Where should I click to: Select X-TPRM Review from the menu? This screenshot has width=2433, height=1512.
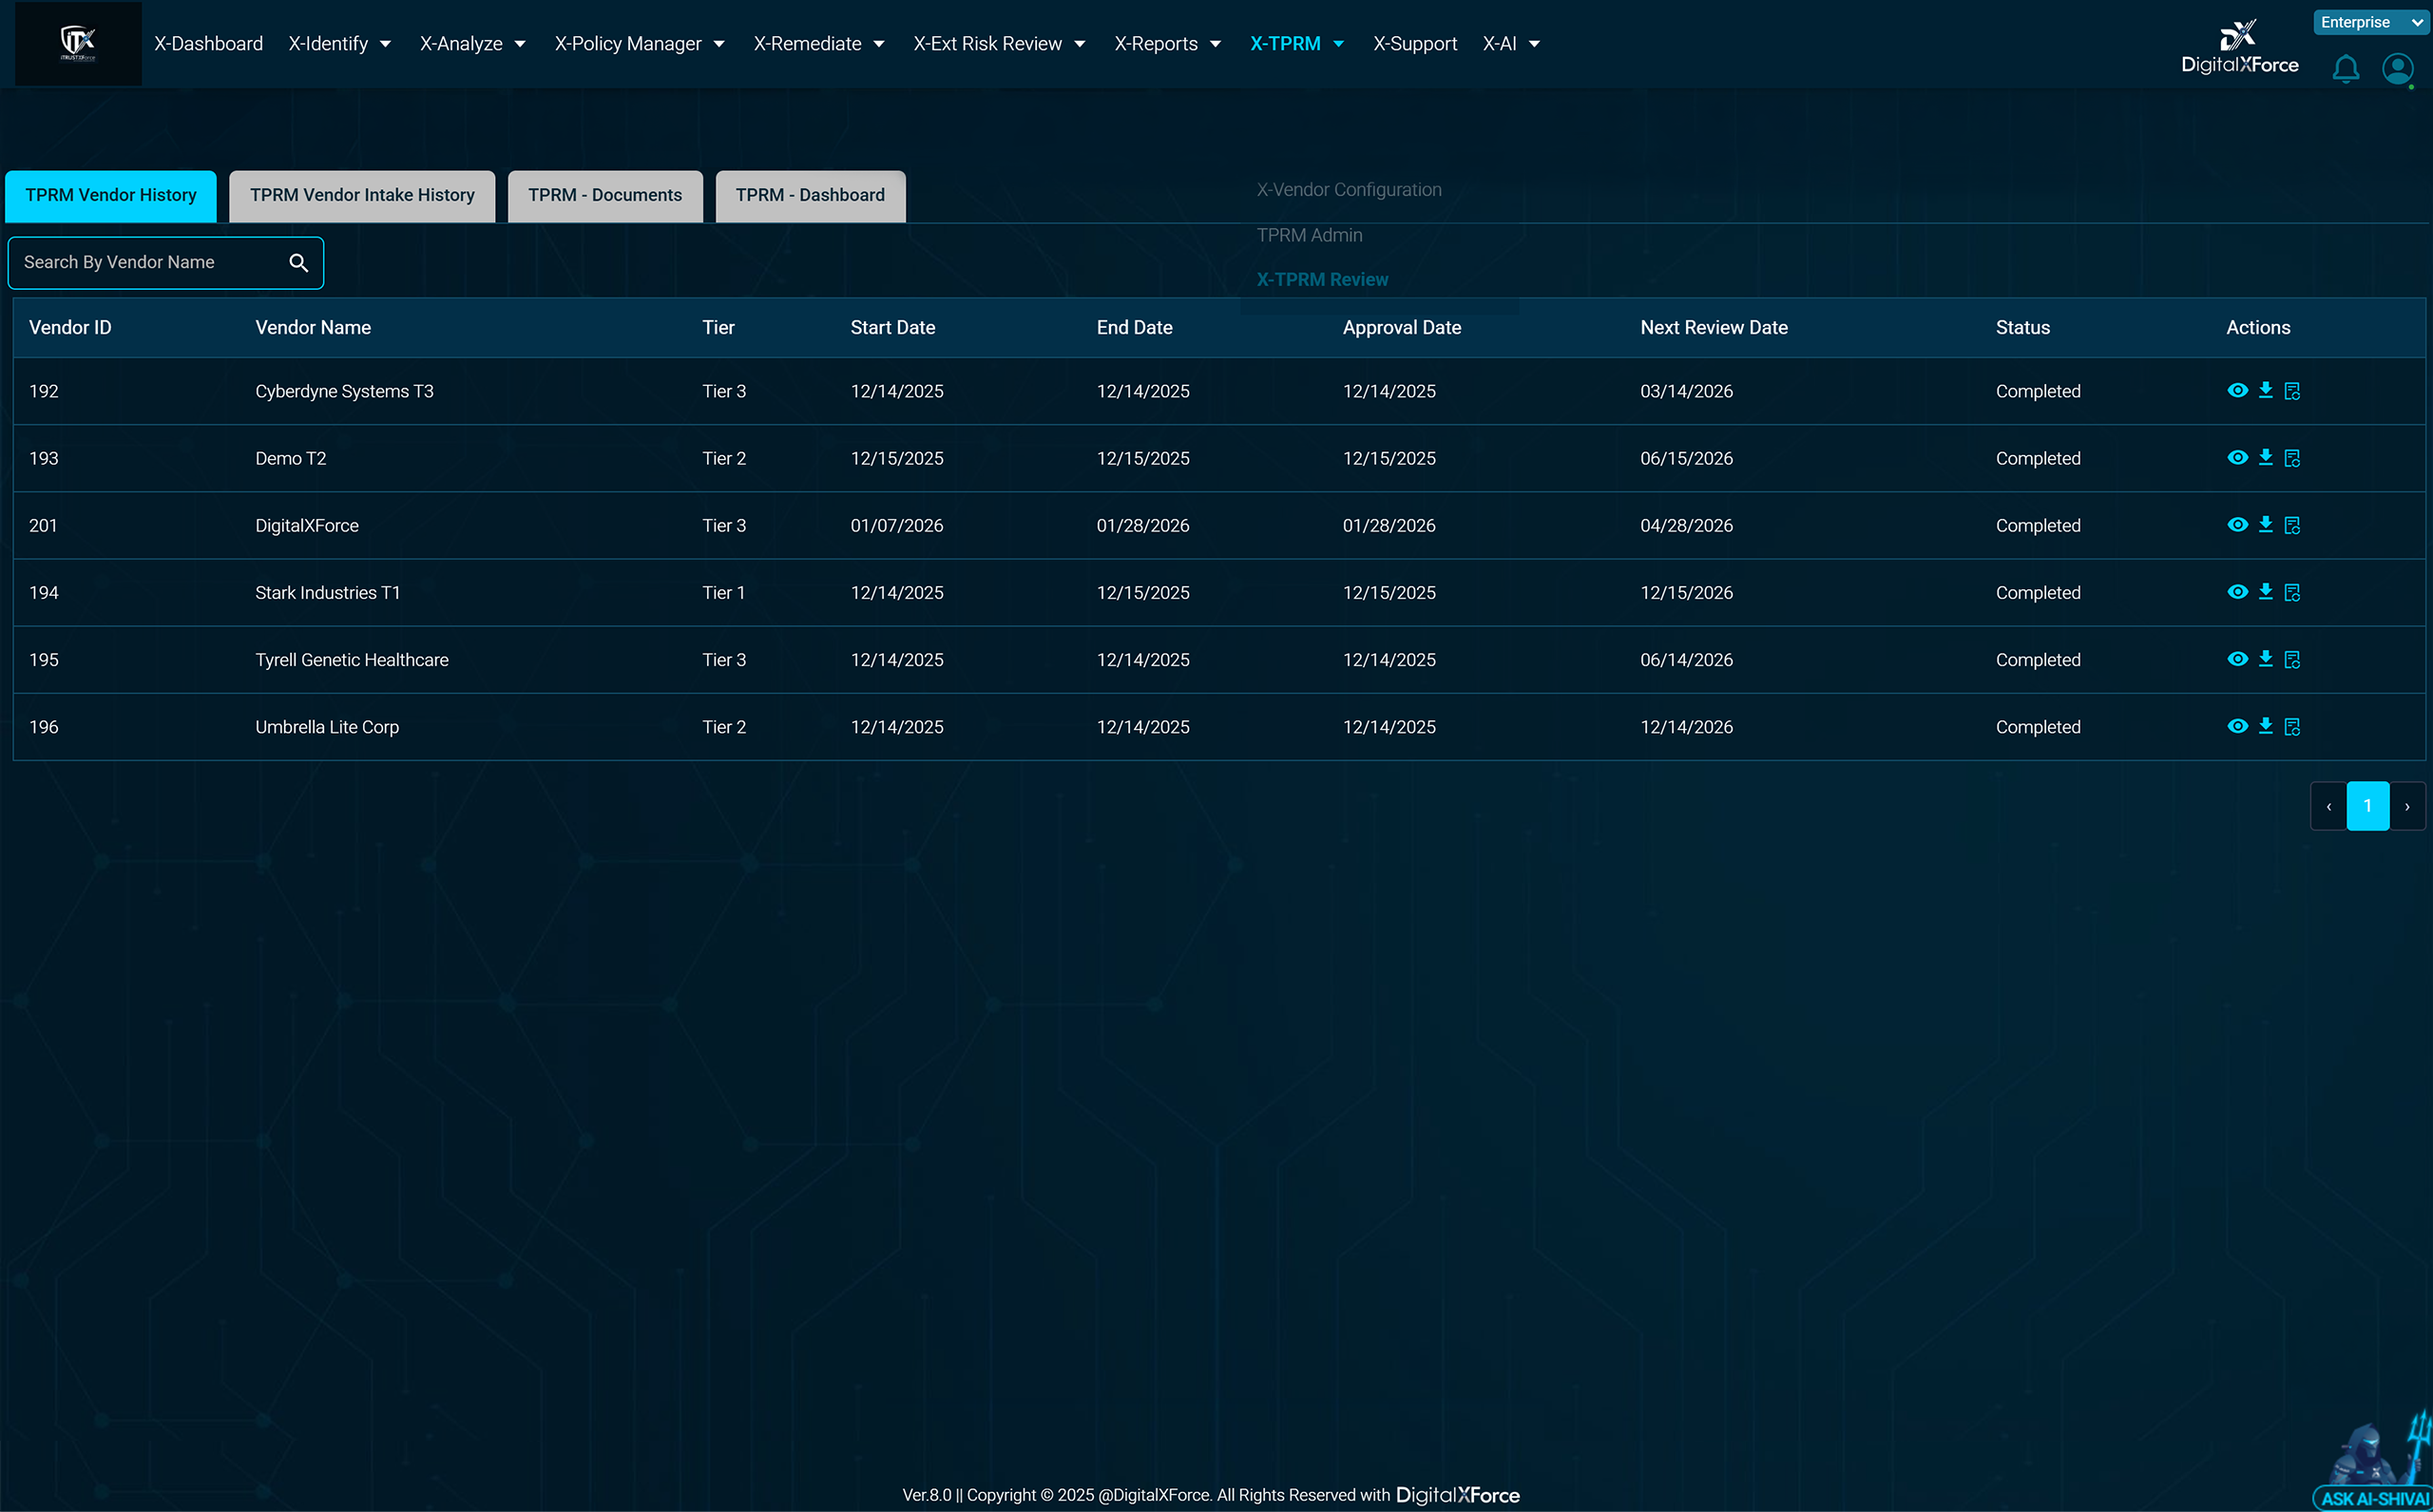point(1322,279)
